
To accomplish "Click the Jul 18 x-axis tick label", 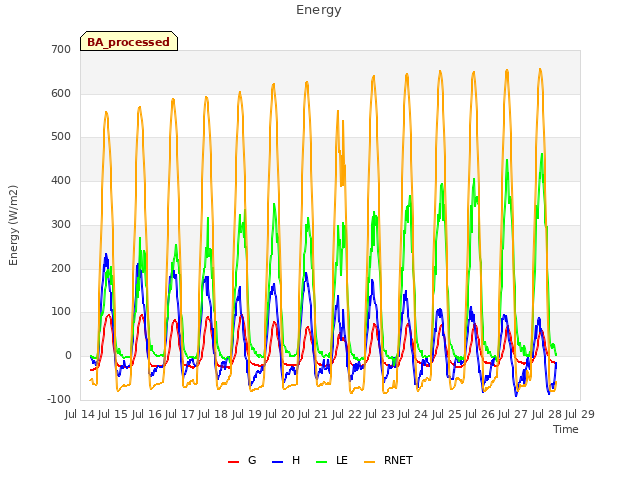I will (213, 414).
